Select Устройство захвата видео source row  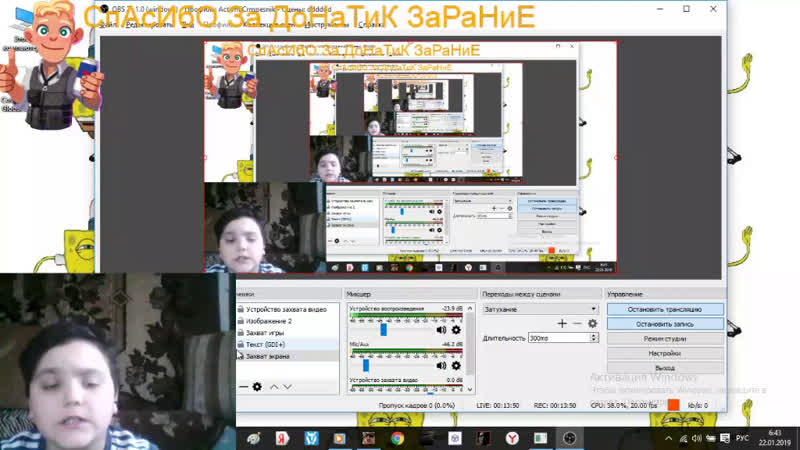coord(287,309)
